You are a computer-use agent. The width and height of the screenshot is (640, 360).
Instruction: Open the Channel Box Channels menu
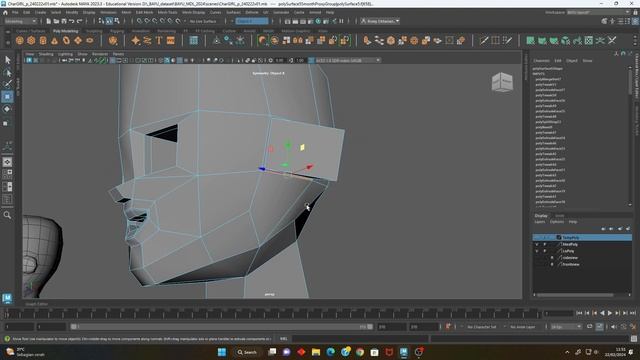pyautogui.click(x=541, y=61)
